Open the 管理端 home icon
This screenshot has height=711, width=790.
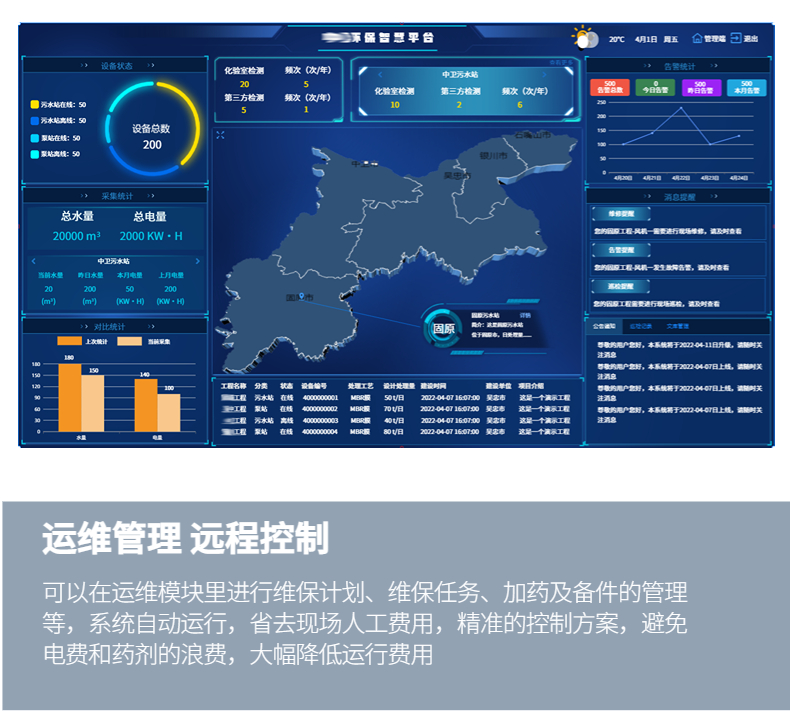pyautogui.click(x=697, y=39)
